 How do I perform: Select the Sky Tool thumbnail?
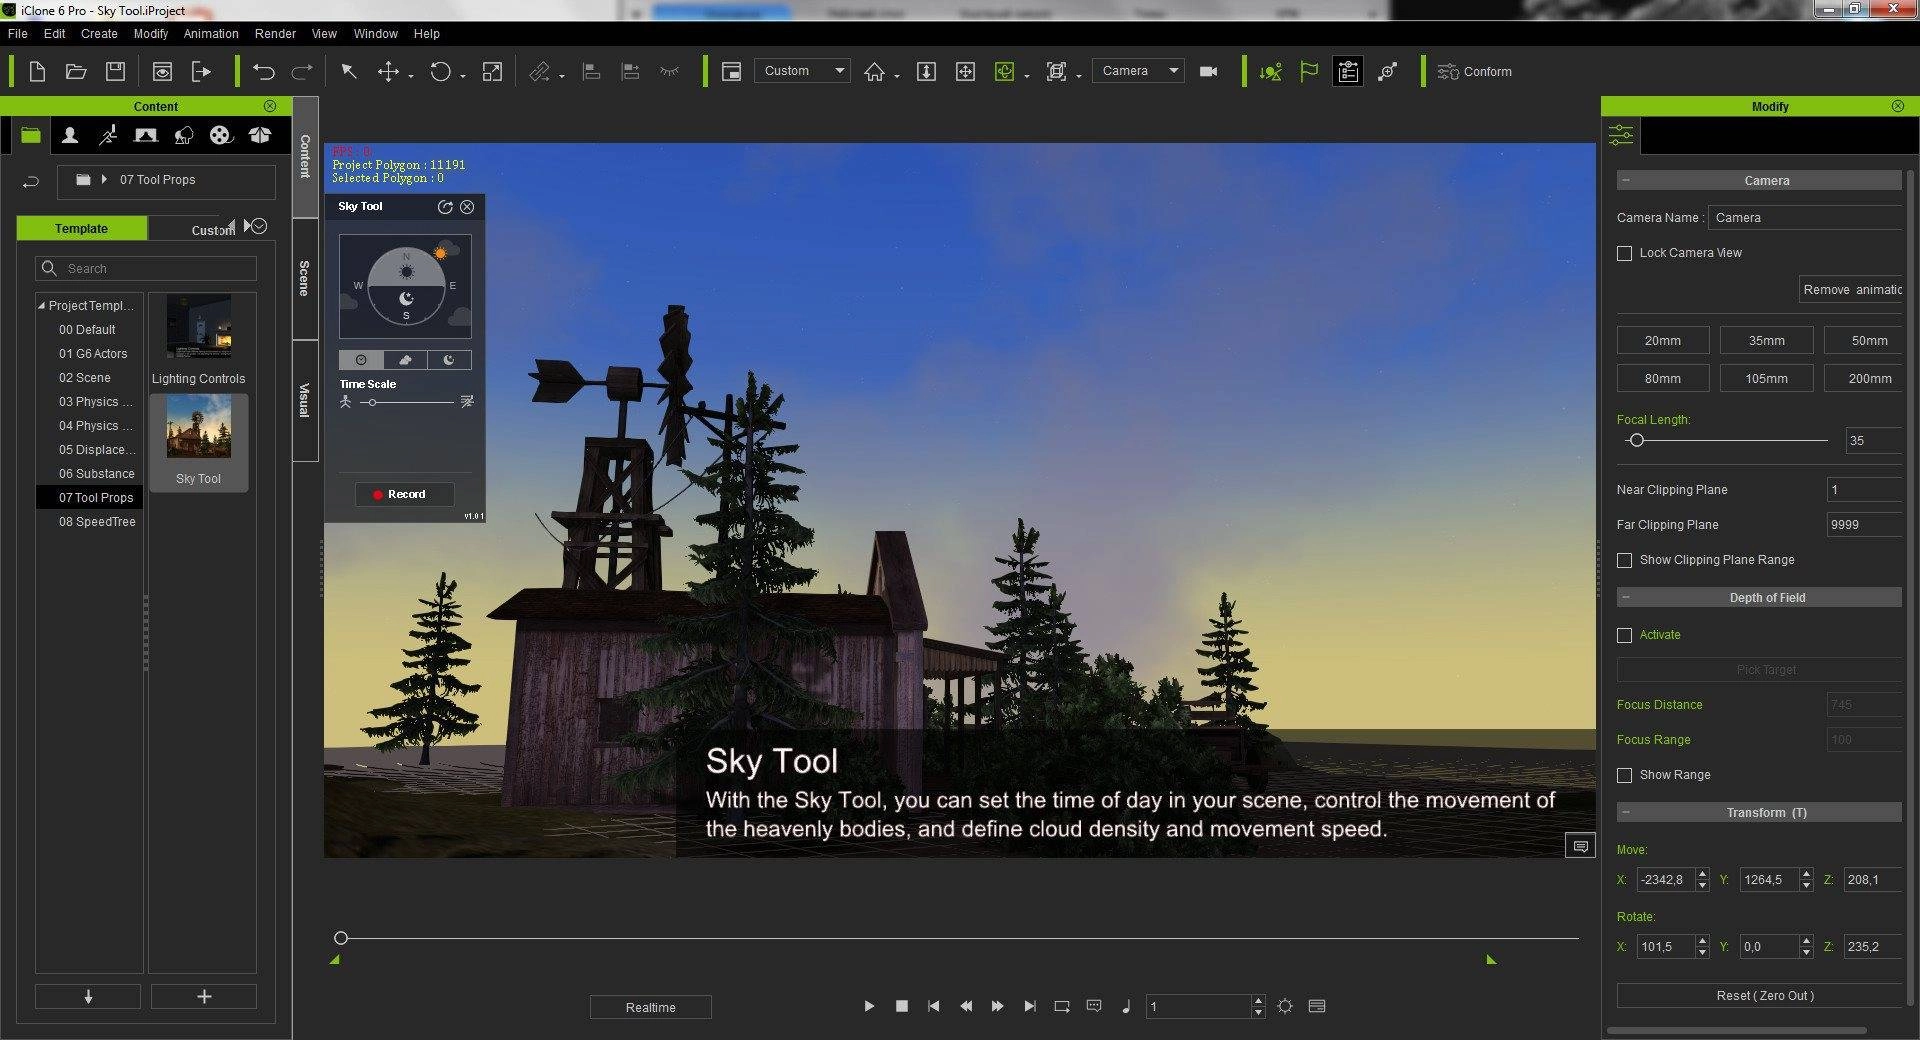click(199, 441)
